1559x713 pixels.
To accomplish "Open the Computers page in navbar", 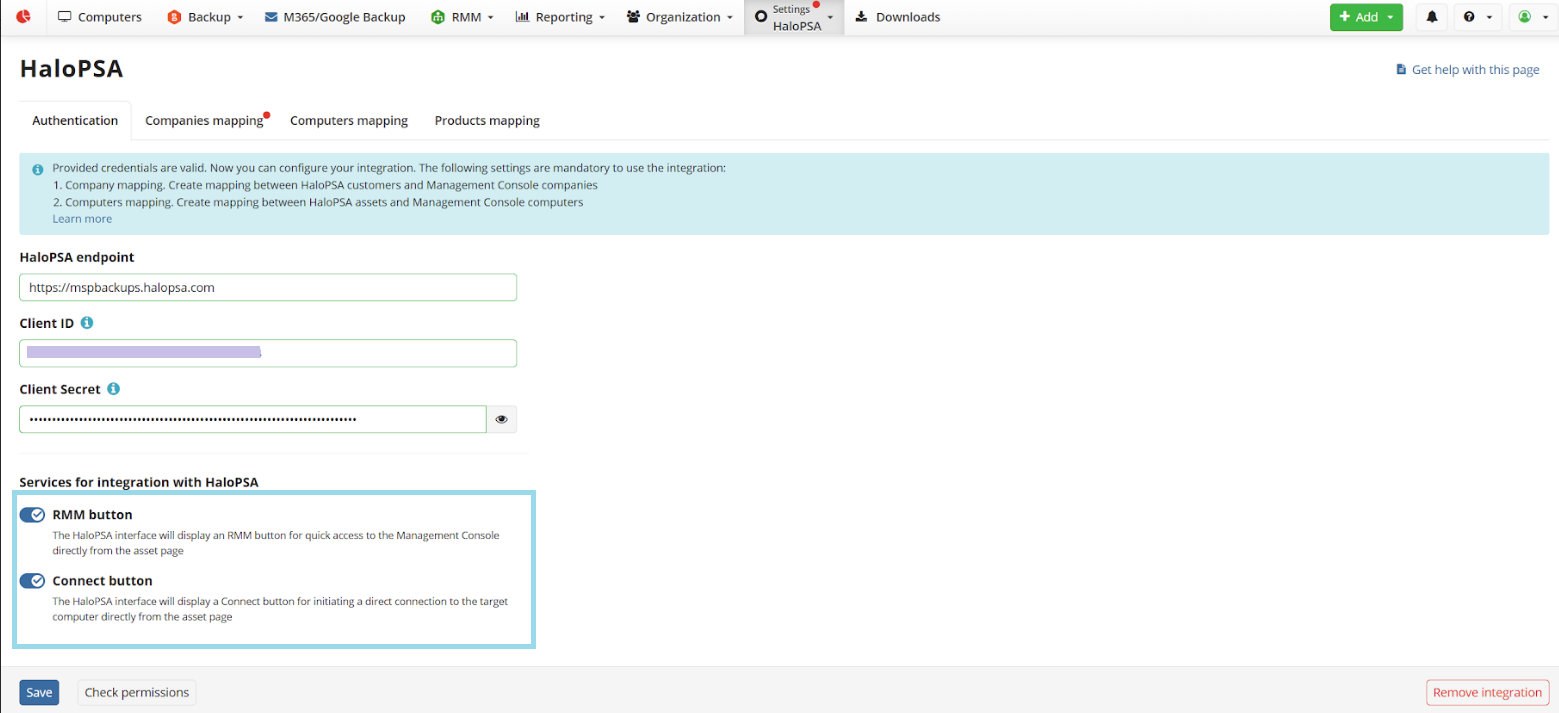I will pyautogui.click(x=100, y=17).
